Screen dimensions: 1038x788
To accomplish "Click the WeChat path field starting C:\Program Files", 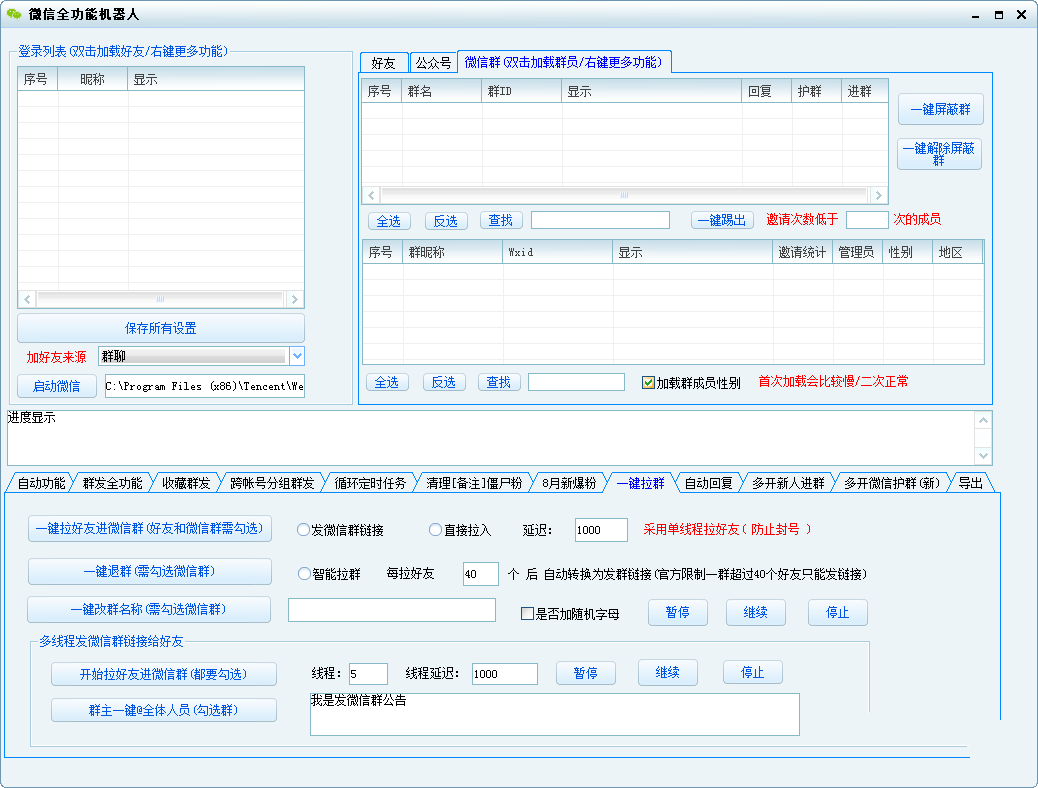I will 205,386.
